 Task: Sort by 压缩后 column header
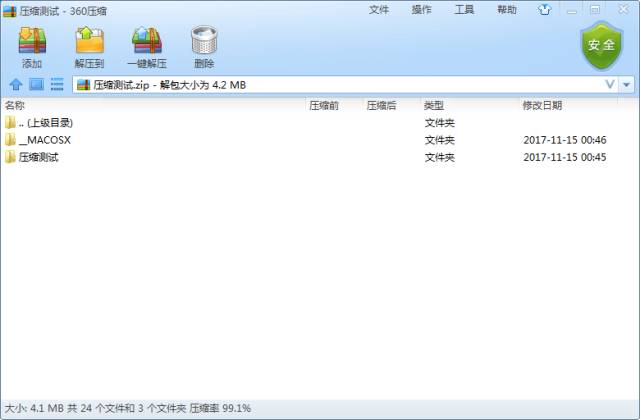381,106
